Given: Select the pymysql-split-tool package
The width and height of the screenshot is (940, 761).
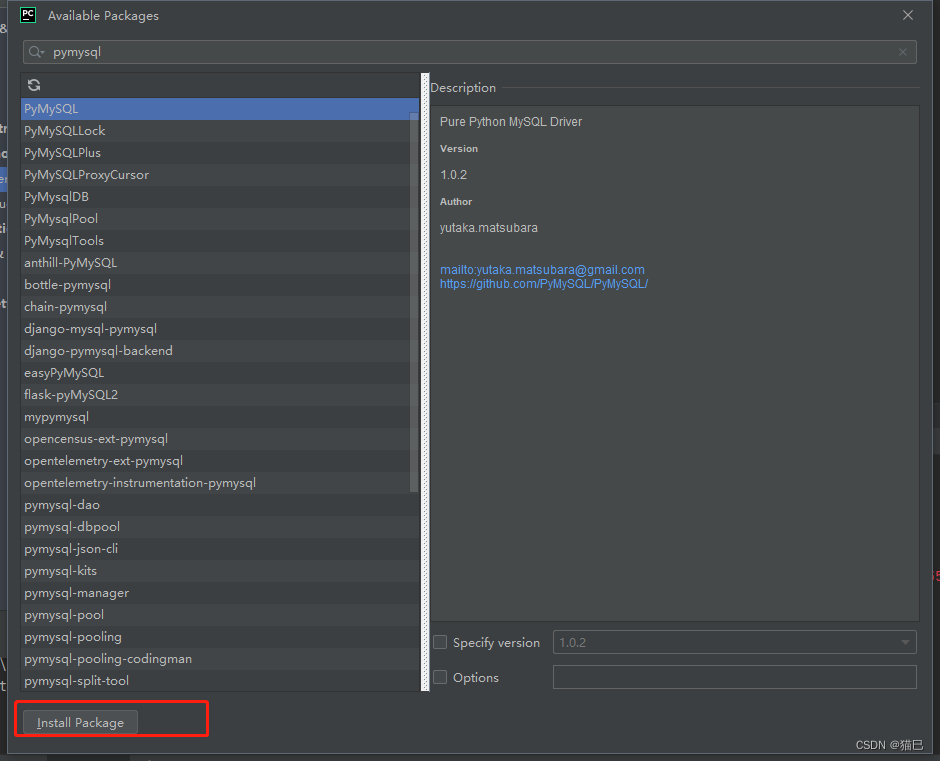Looking at the screenshot, I should click(x=219, y=681).
